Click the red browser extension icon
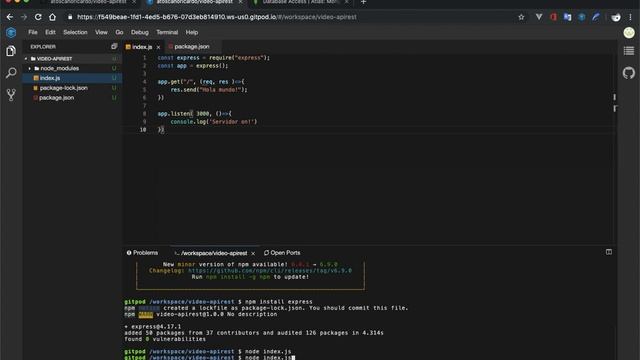640x360 pixels. (553, 17)
